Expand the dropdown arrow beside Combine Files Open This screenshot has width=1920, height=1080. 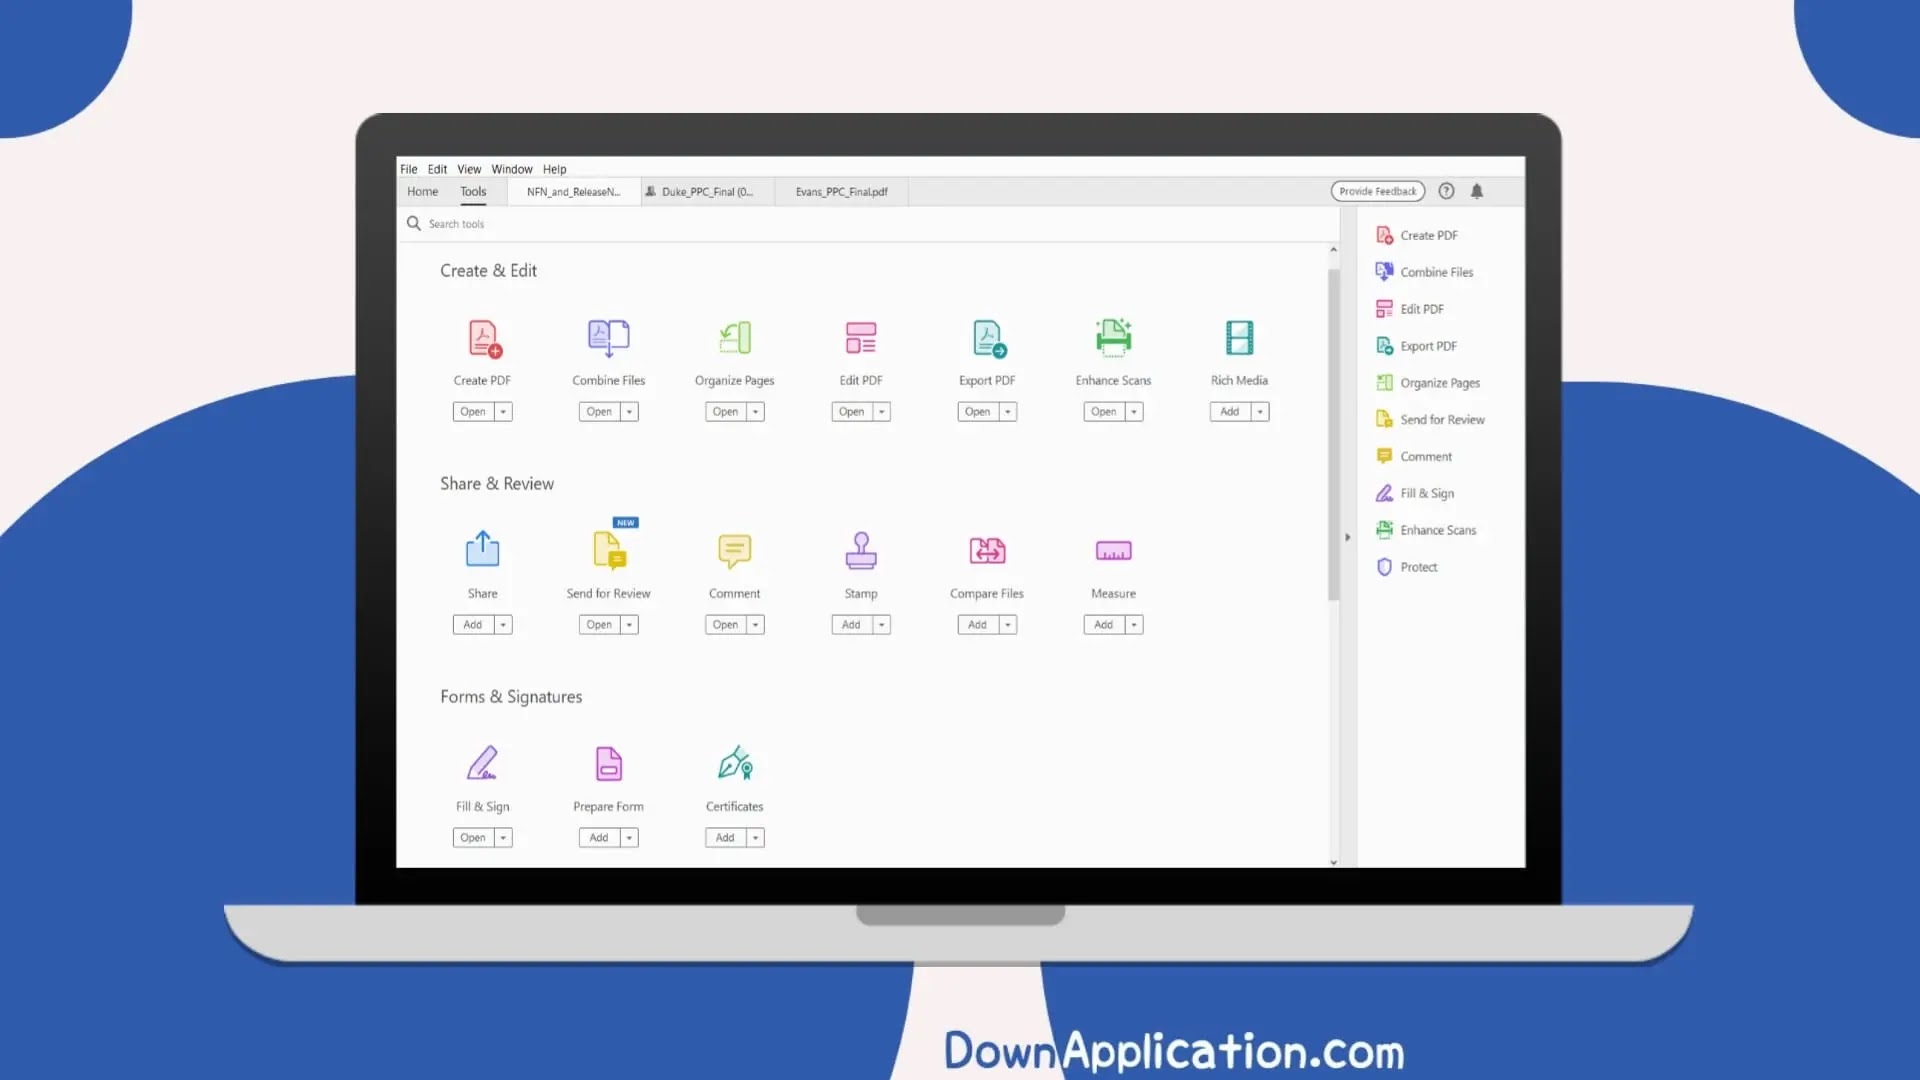629,412
